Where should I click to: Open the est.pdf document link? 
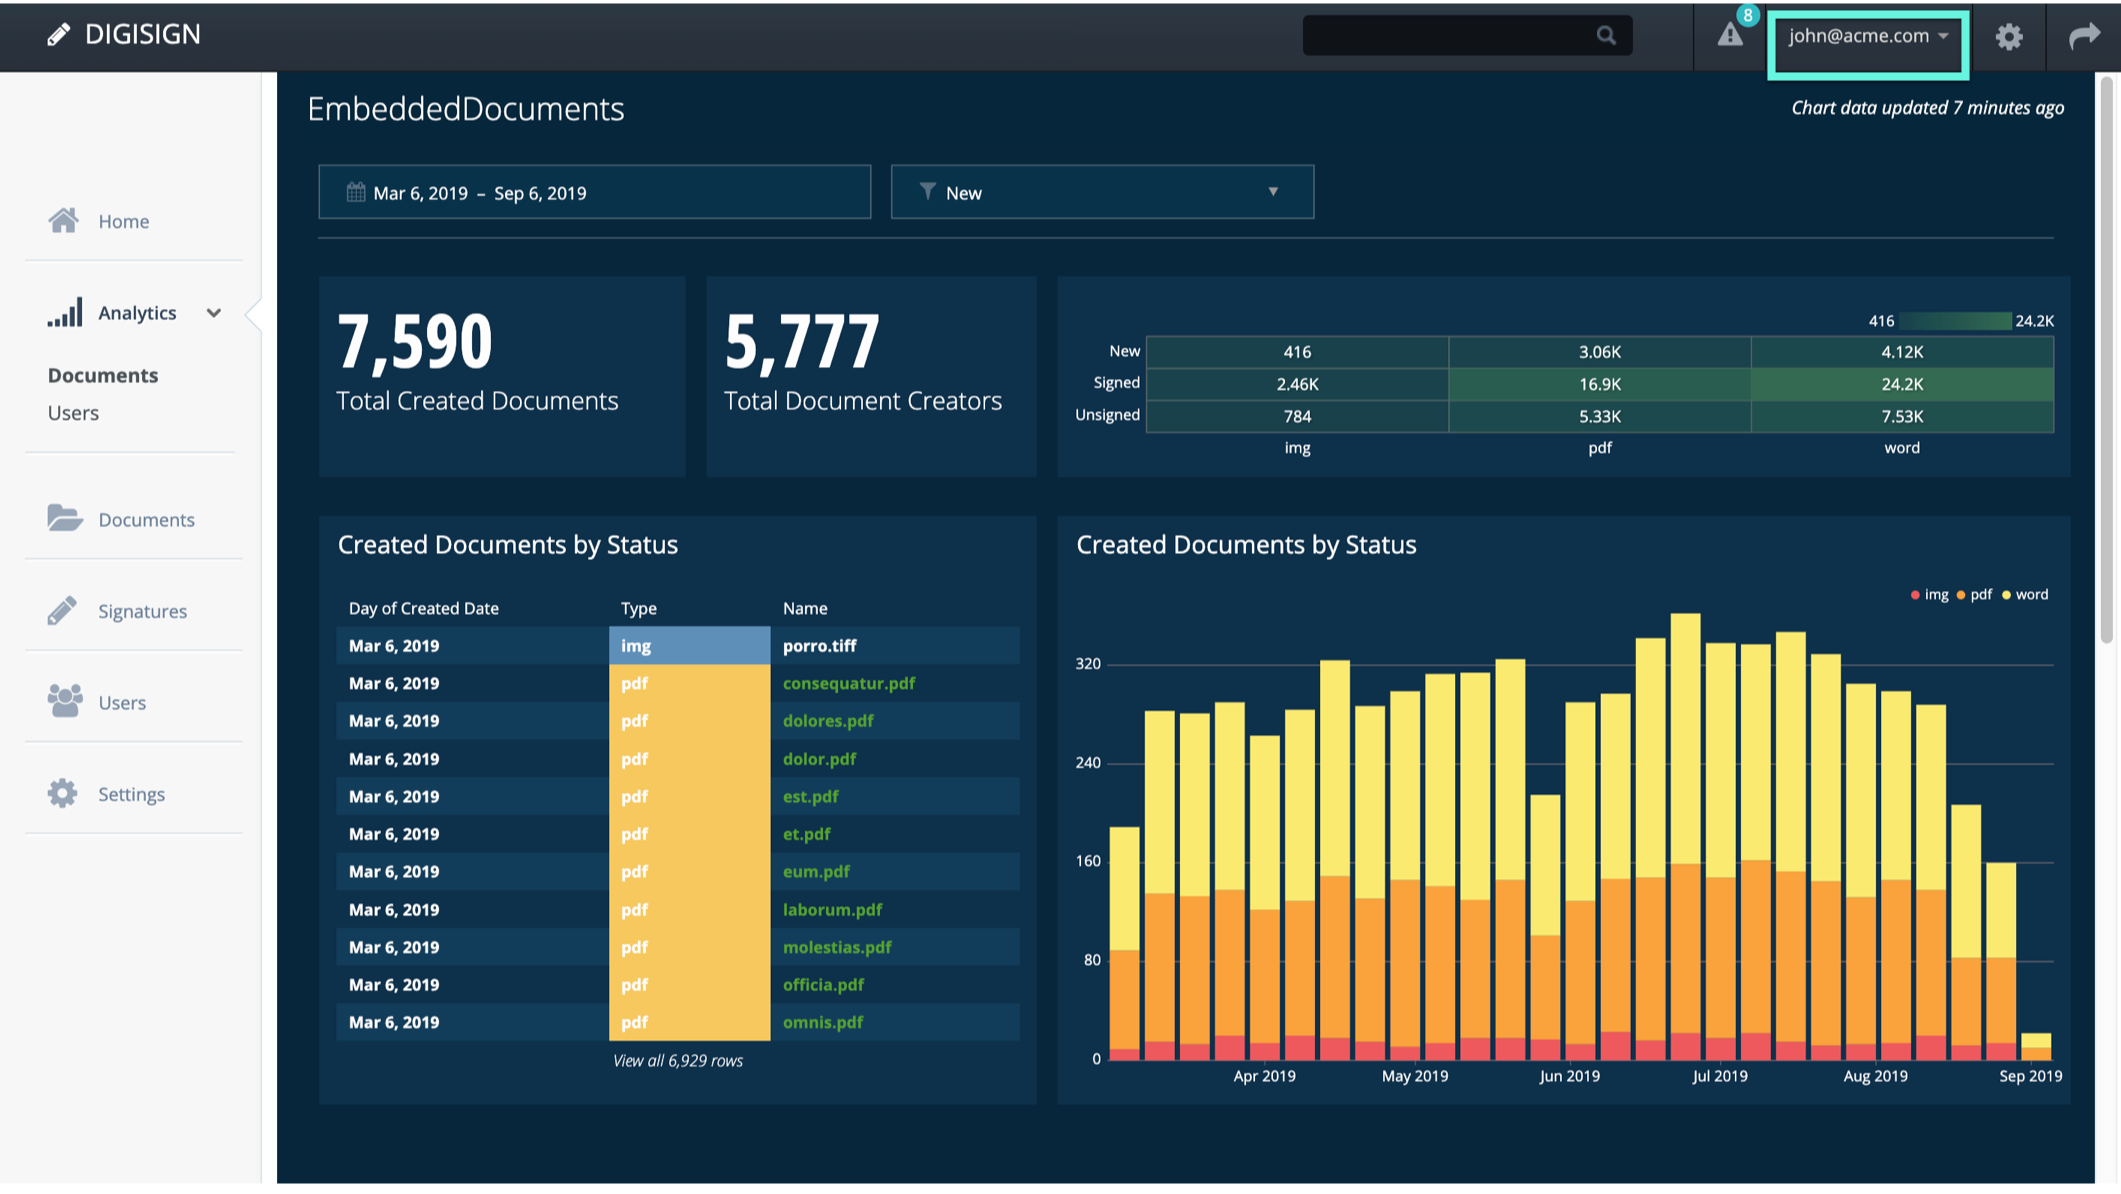pyautogui.click(x=811, y=797)
